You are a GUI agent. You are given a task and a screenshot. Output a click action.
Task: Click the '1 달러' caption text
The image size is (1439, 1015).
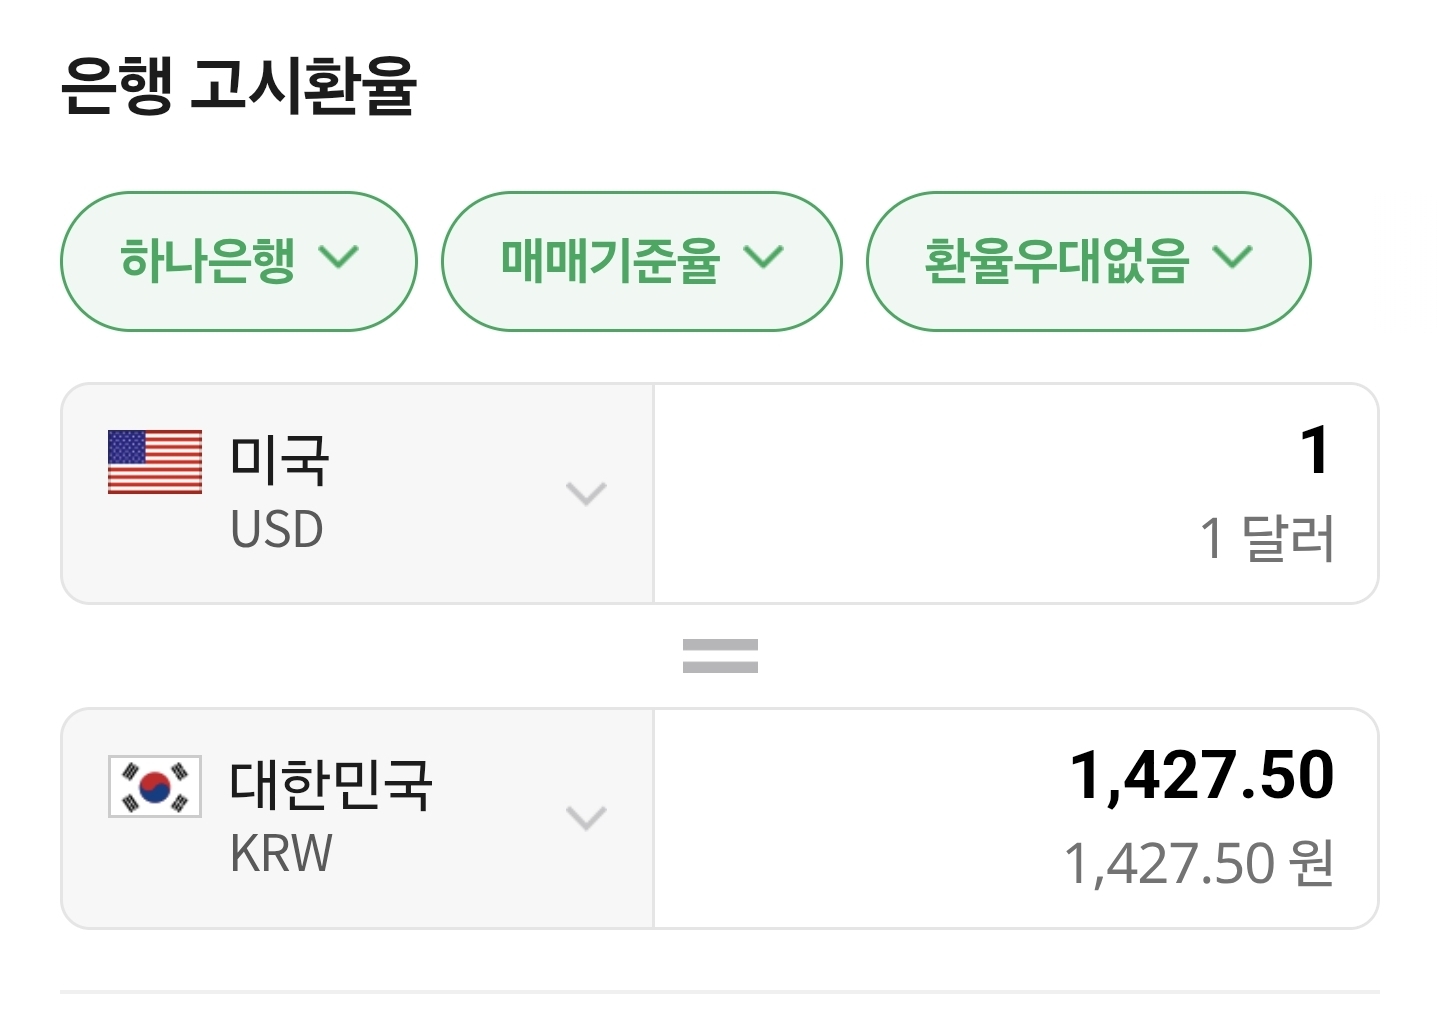point(1266,538)
